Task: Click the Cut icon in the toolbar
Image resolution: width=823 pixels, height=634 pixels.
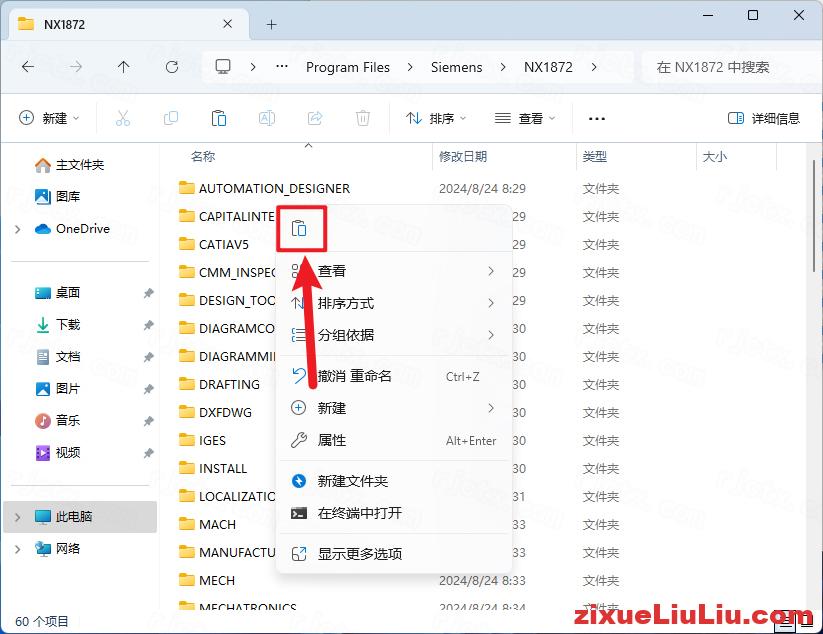Action: click(123, 118)
